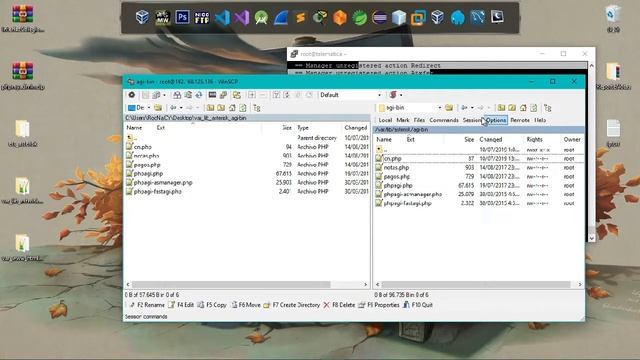Expand the local back history arrow
This screenshot has width=640, height=360.
click(x=181, y=108)
